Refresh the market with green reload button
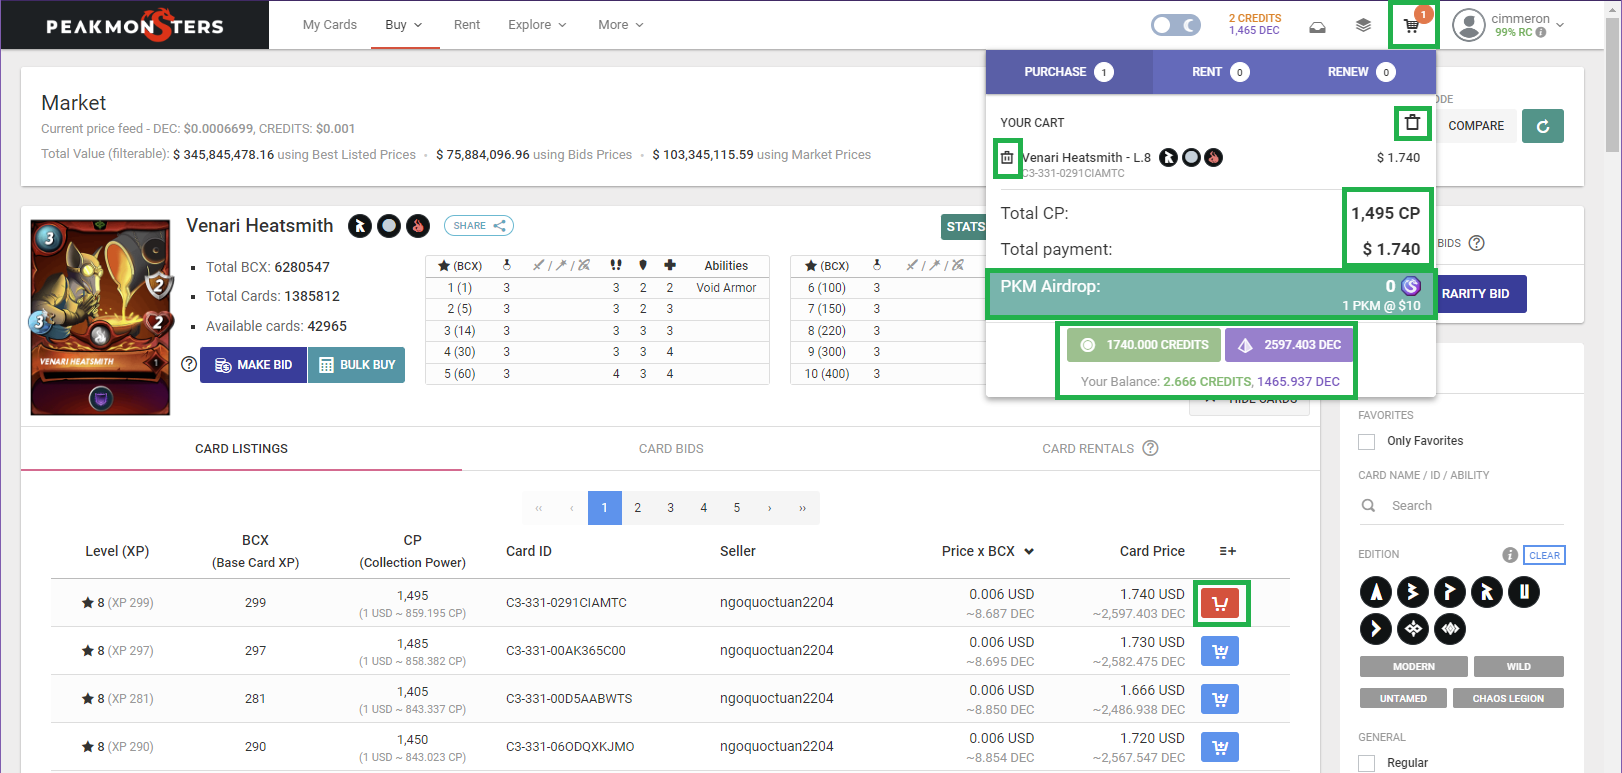Viewport: 1622px width, 773px height. (x=1543, y=126)
